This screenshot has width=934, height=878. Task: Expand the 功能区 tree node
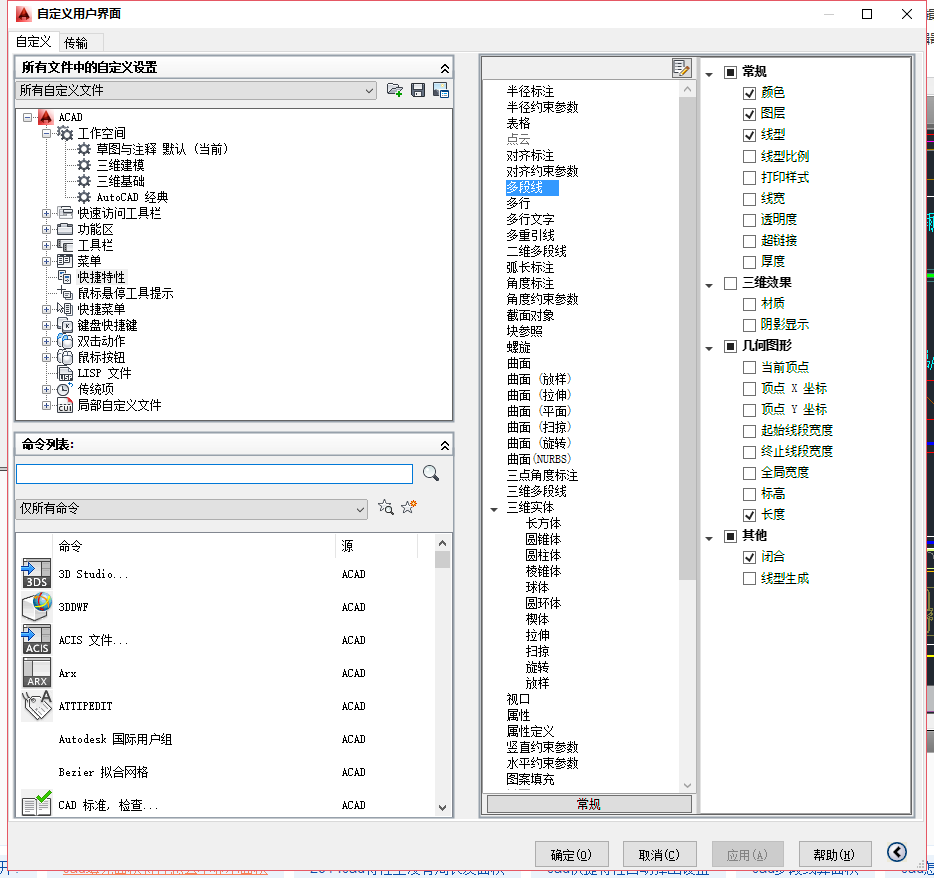[46, 229]
